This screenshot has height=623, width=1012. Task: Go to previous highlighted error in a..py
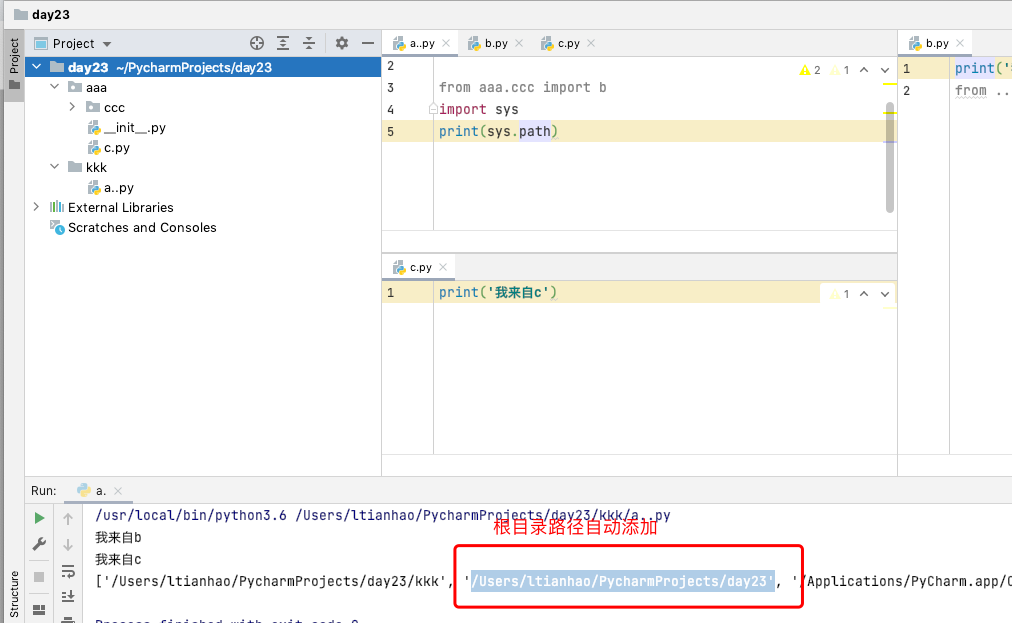pyautogui.click(x=864, y=70)
